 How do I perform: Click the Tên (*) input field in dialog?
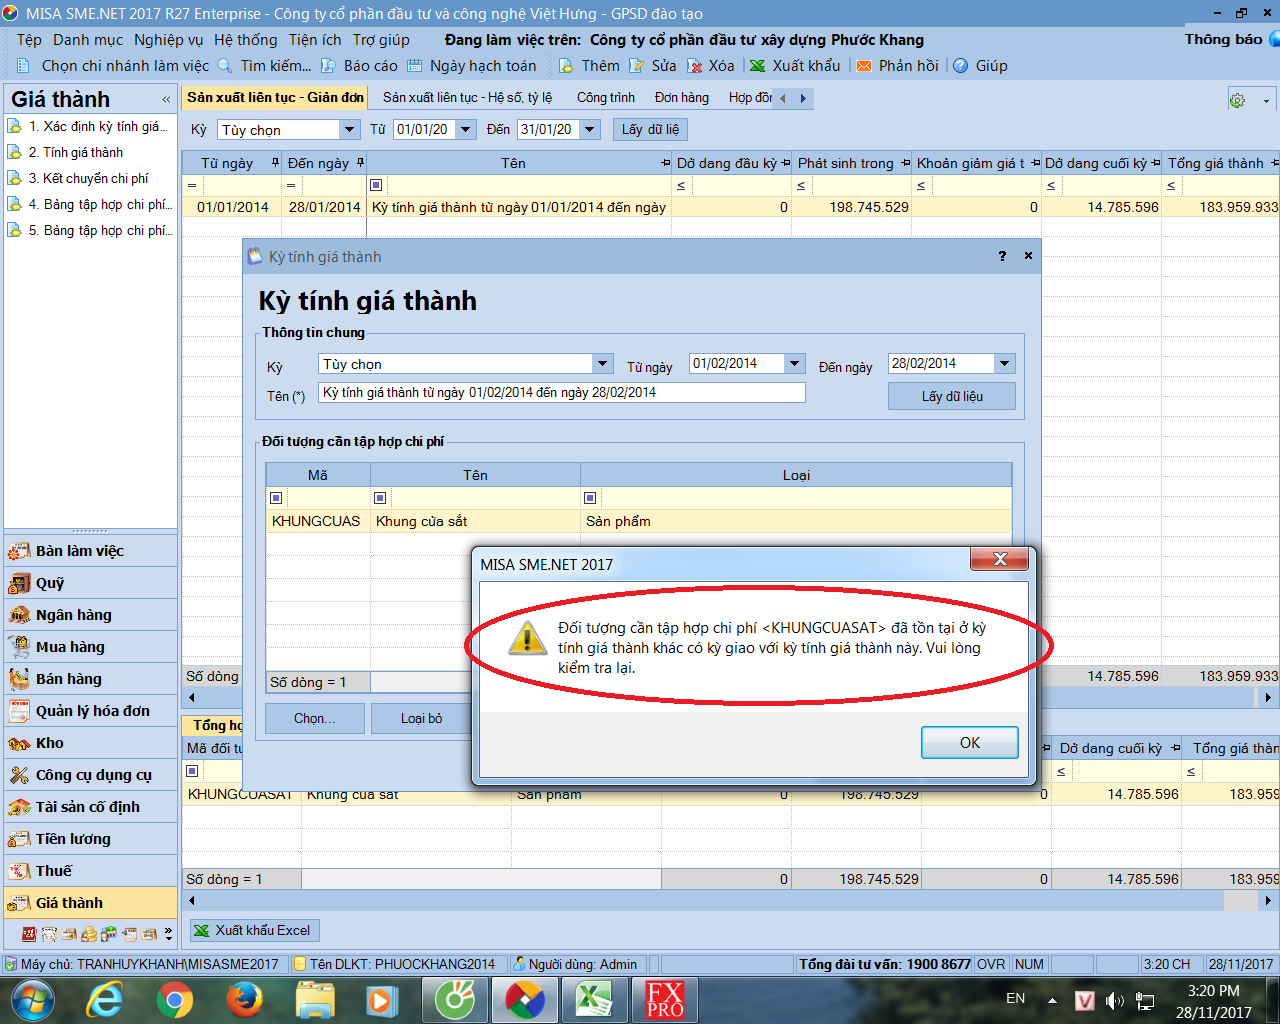point(562,393)
